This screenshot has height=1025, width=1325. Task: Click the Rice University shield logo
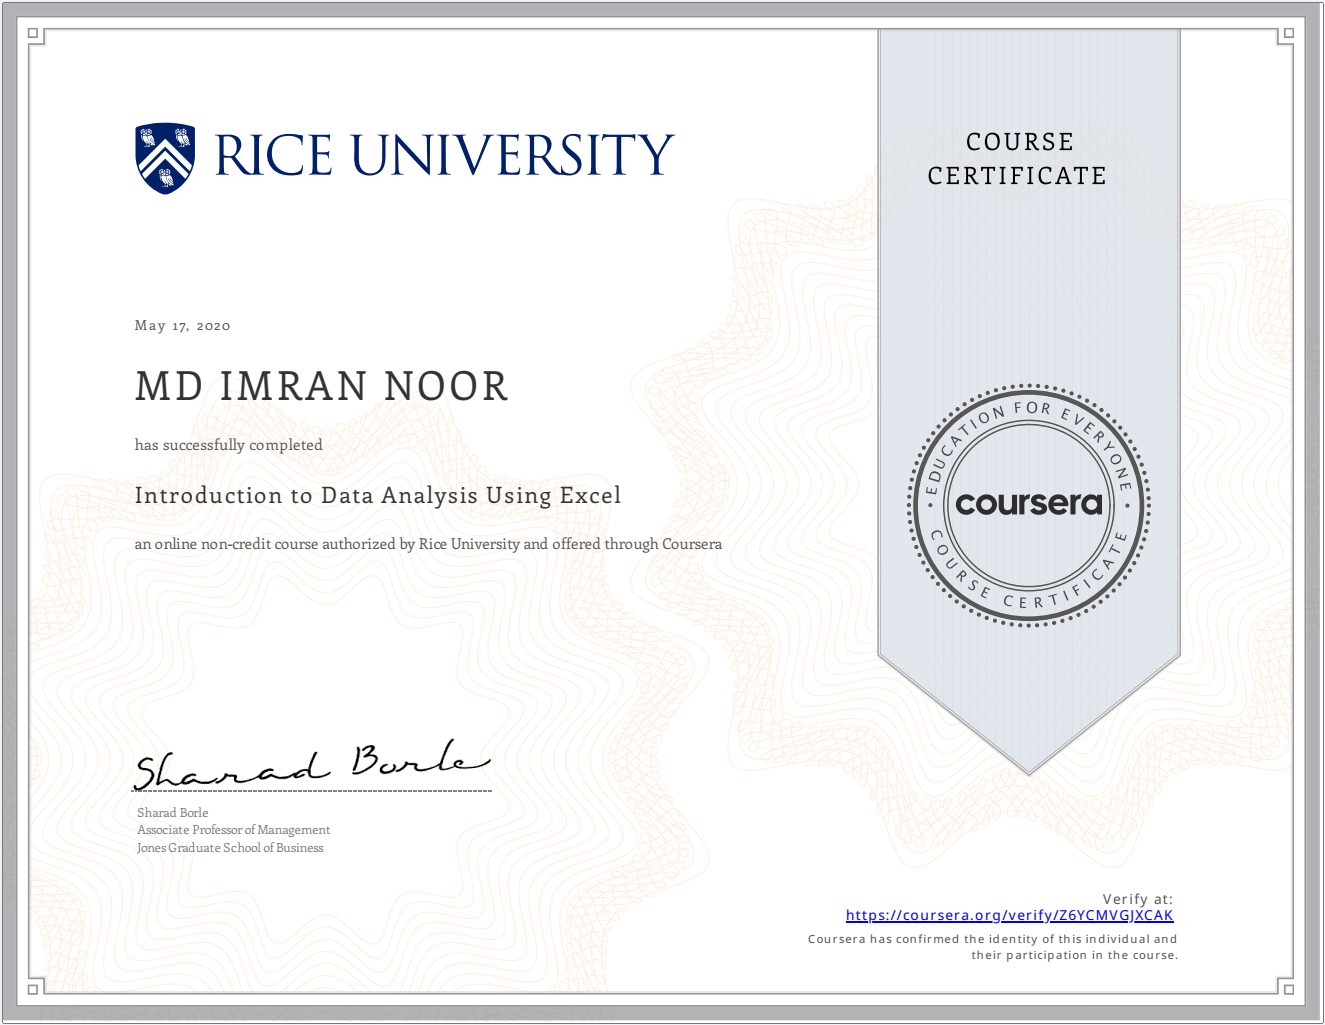click(x=165, y=158)
